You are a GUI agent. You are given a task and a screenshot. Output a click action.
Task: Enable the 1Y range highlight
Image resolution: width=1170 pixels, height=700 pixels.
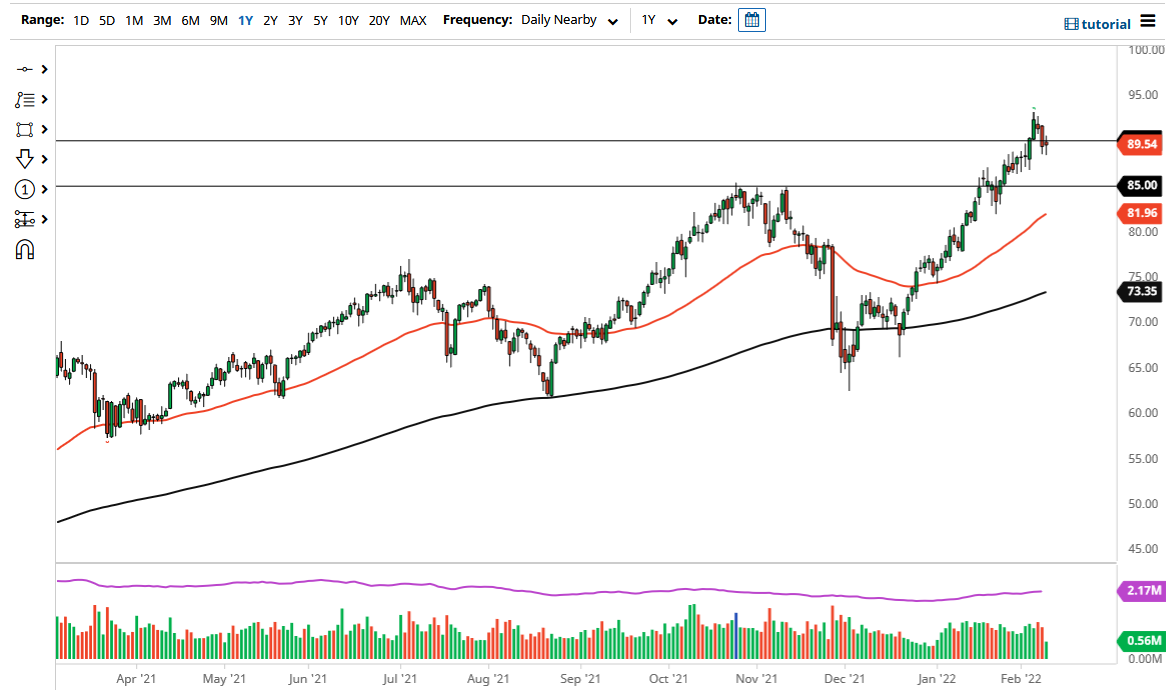tap(245, 19)
